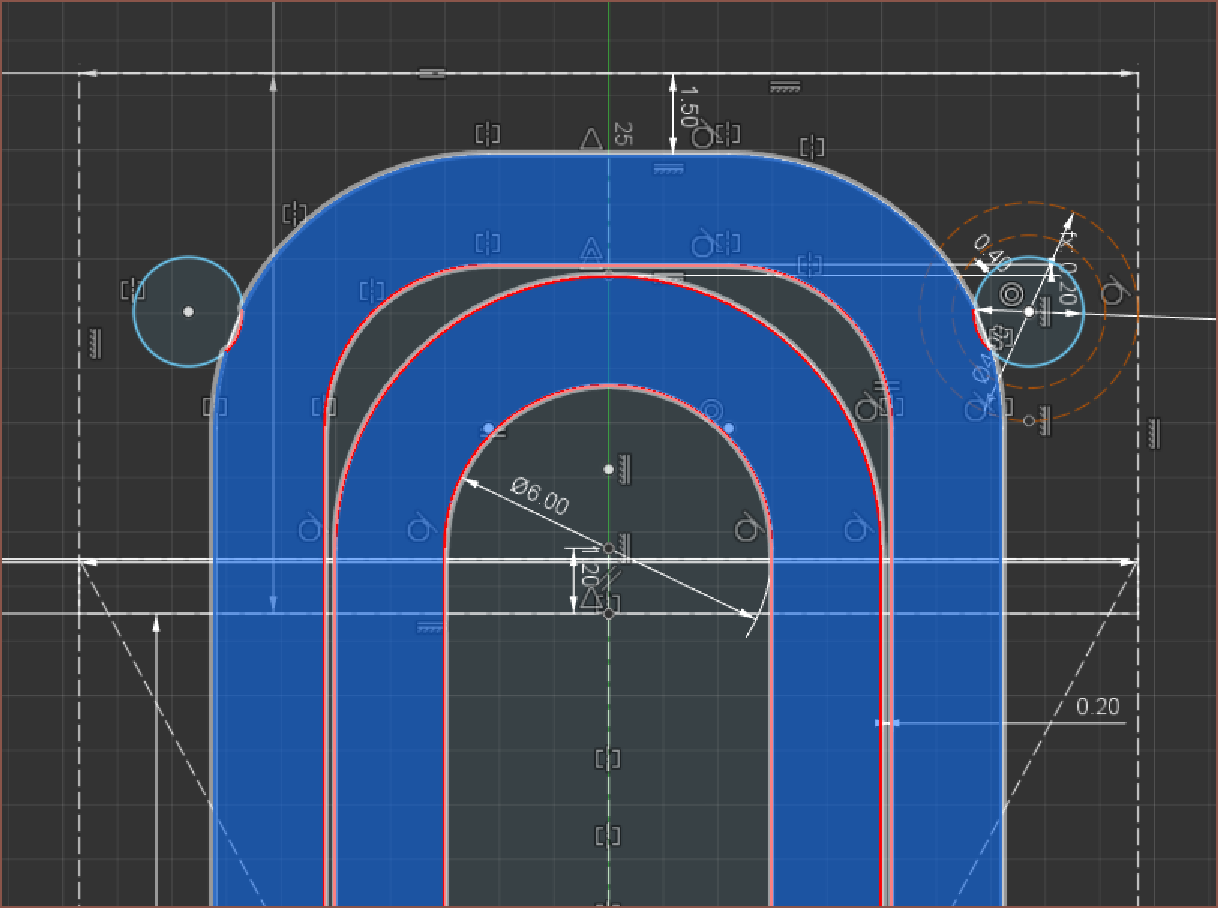
Task: Select the fix constraint icon near far right edge
Action: (x=1153, y=432)
